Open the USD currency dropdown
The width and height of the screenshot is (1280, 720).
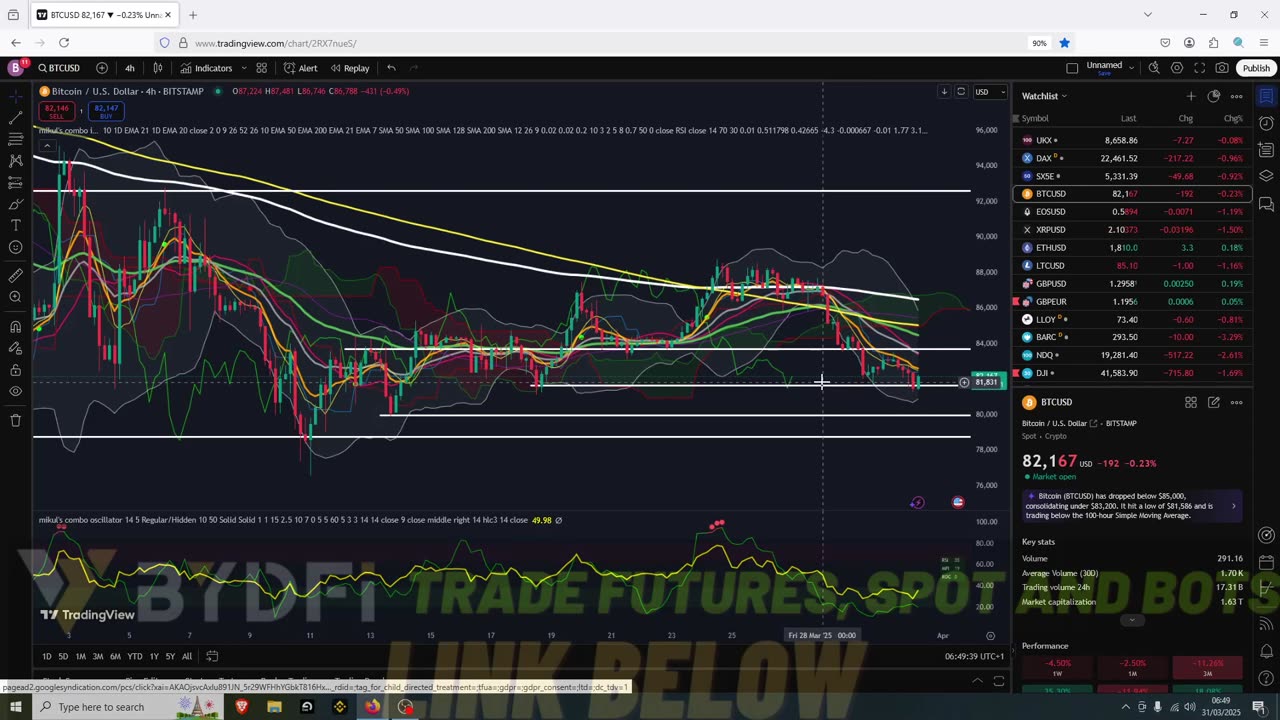point(989,92)
